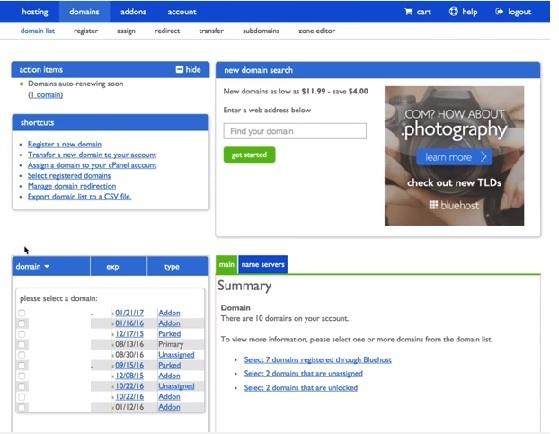Click the green get started button
The image size is (559, 434).
[x=250, y=155]
